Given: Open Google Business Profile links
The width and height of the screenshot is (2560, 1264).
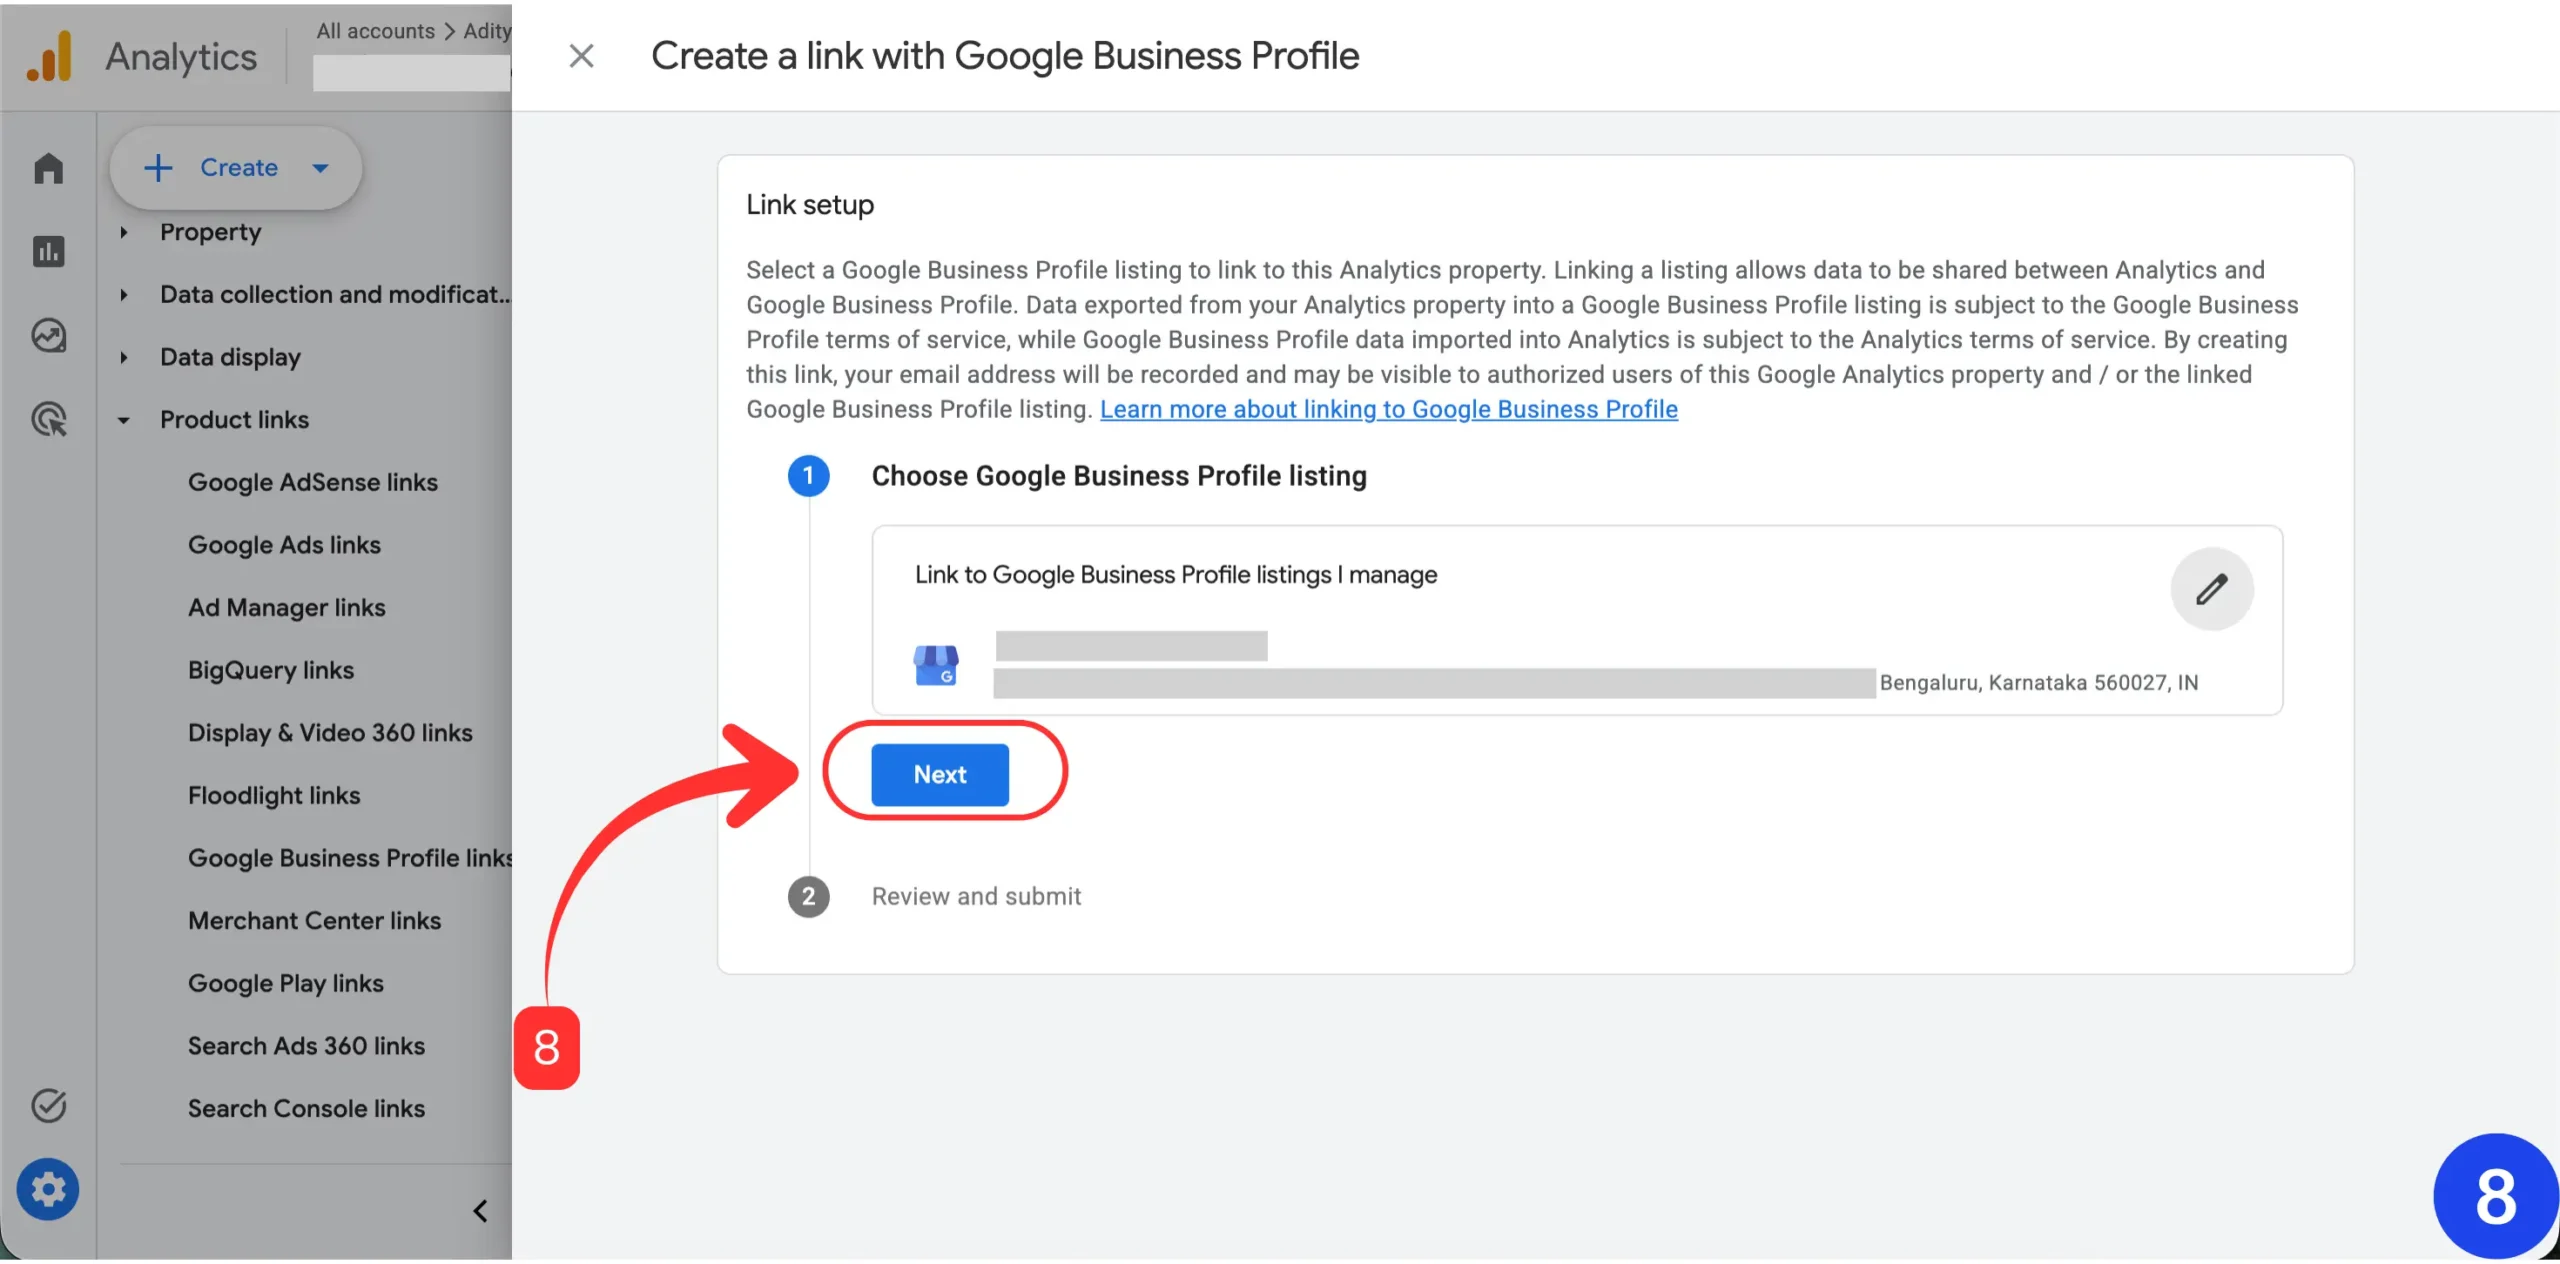Looking at the screenshot, I should pyautogui.click(x=350, y=859).
